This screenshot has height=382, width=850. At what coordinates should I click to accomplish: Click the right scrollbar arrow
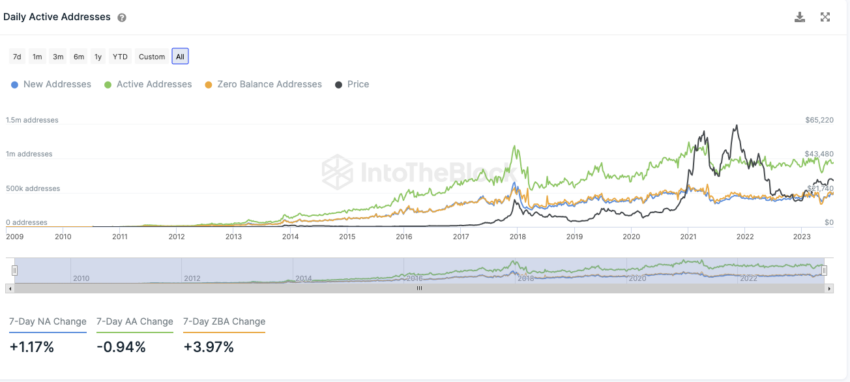coord(830,289)
